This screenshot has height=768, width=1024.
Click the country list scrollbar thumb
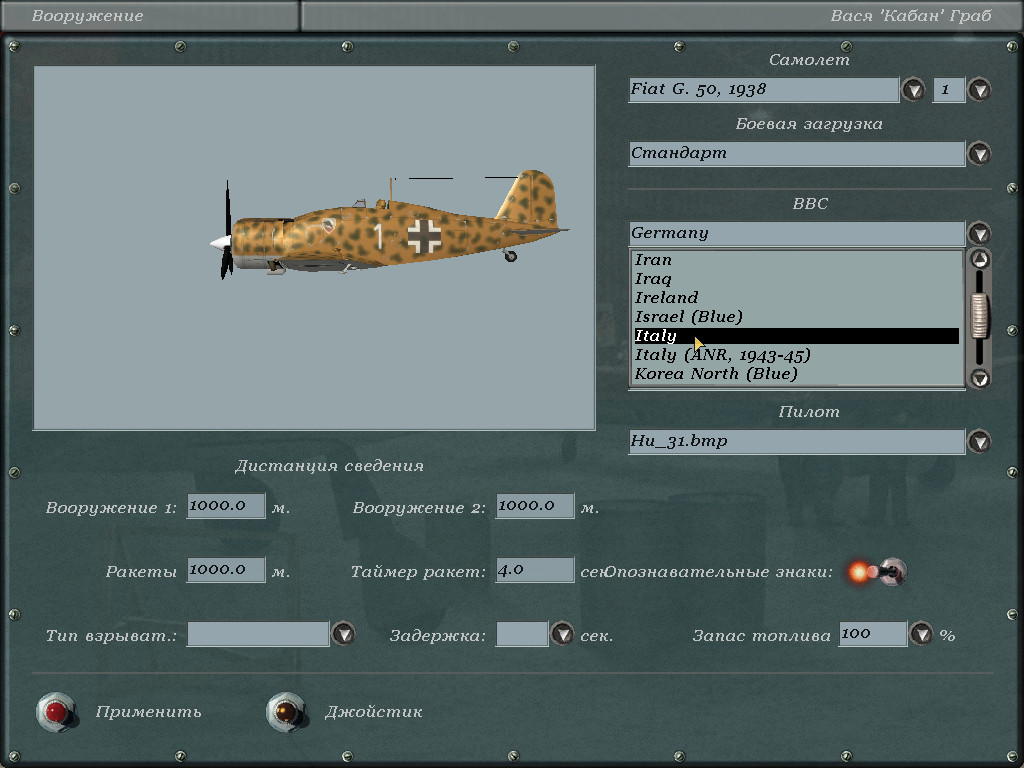tap(979, 316)
